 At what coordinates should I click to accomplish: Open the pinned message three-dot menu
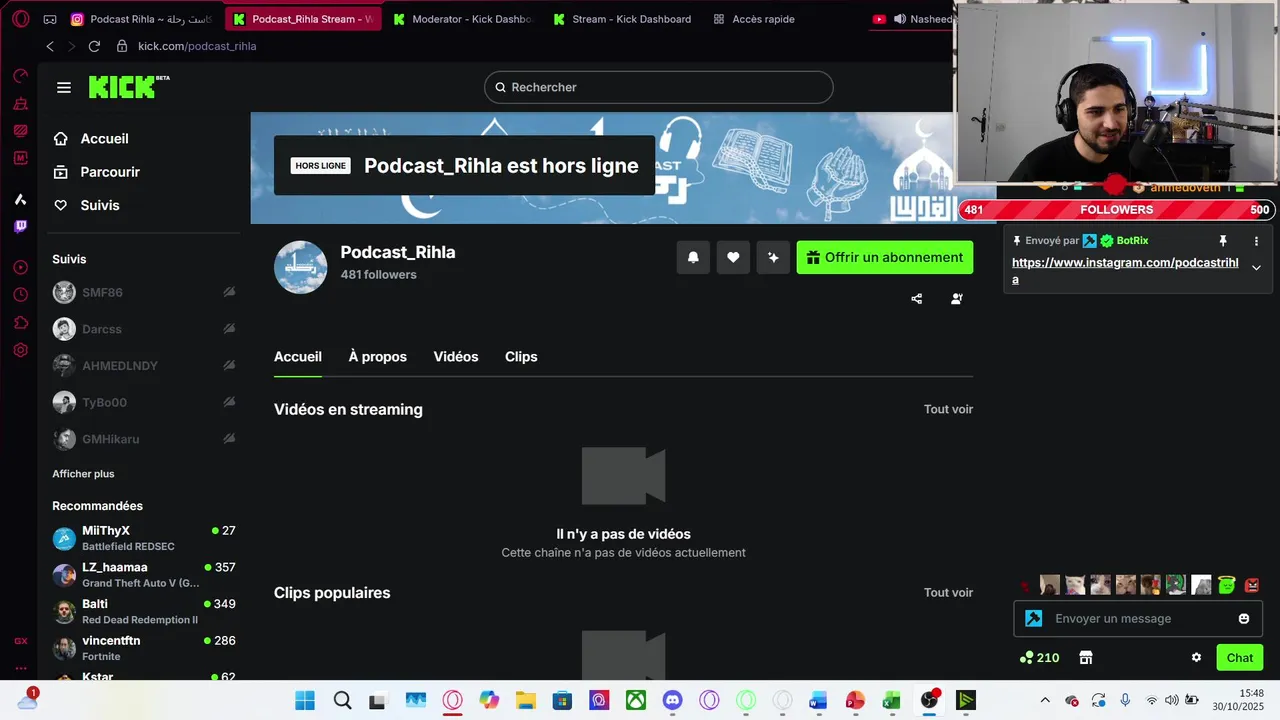1256,241
